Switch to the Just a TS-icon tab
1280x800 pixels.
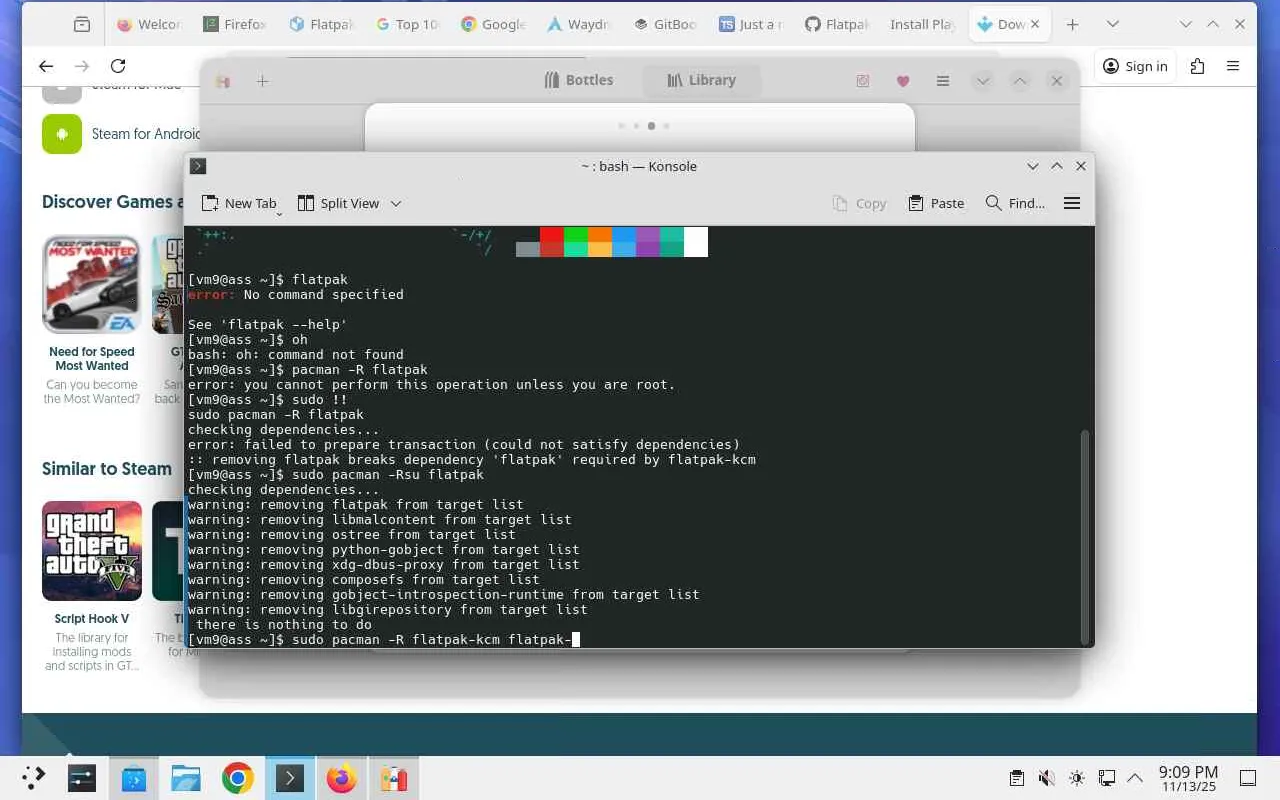coord(751,25)
